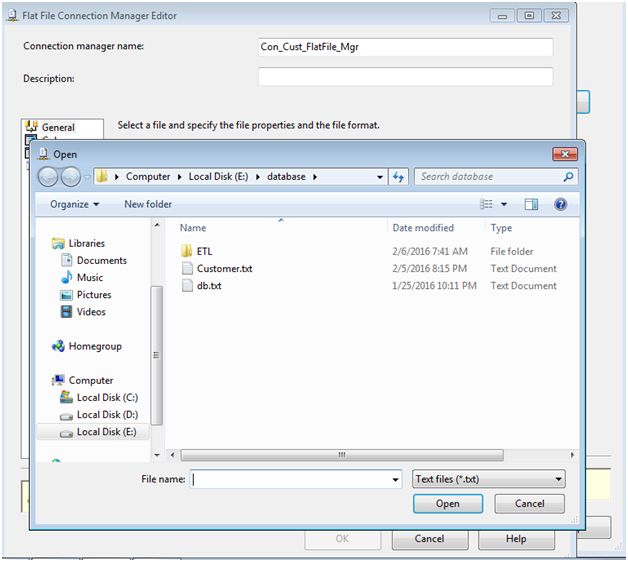628x562 pixels.
Task: Click the file list scroll right arrow
Action: [572, 455]
